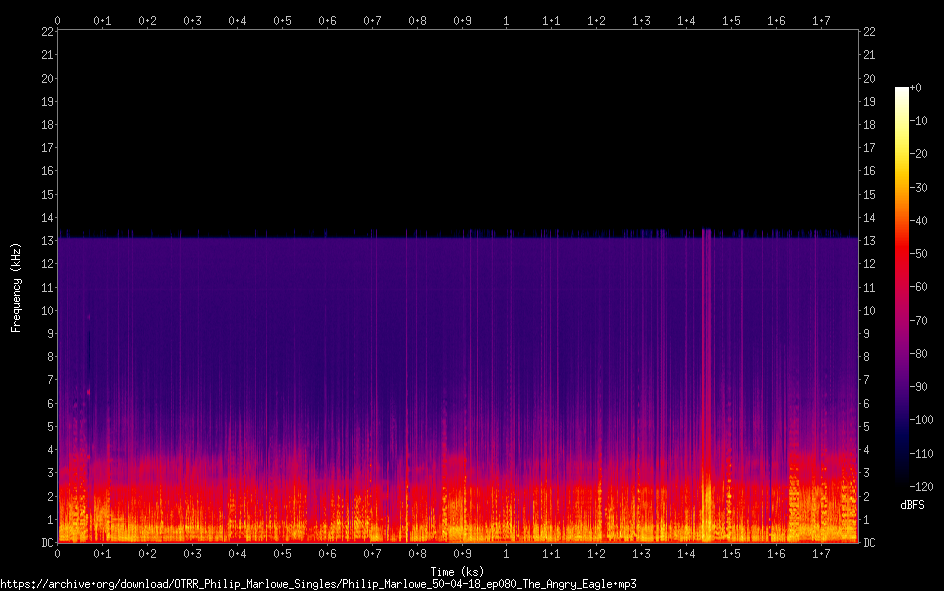Click the 10 kHz label on the right axis

click(869, 310)
